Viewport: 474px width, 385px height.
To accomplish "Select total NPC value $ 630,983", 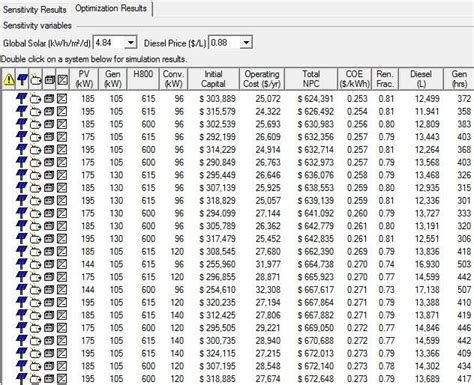I will click(x=316, y=124).
